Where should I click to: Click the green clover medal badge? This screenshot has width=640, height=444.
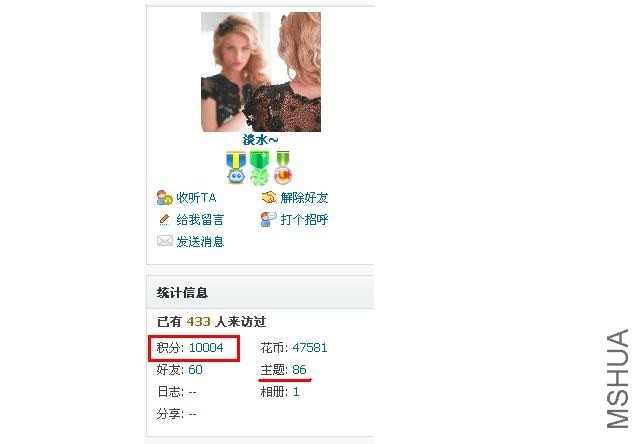(x=260, y=168)
